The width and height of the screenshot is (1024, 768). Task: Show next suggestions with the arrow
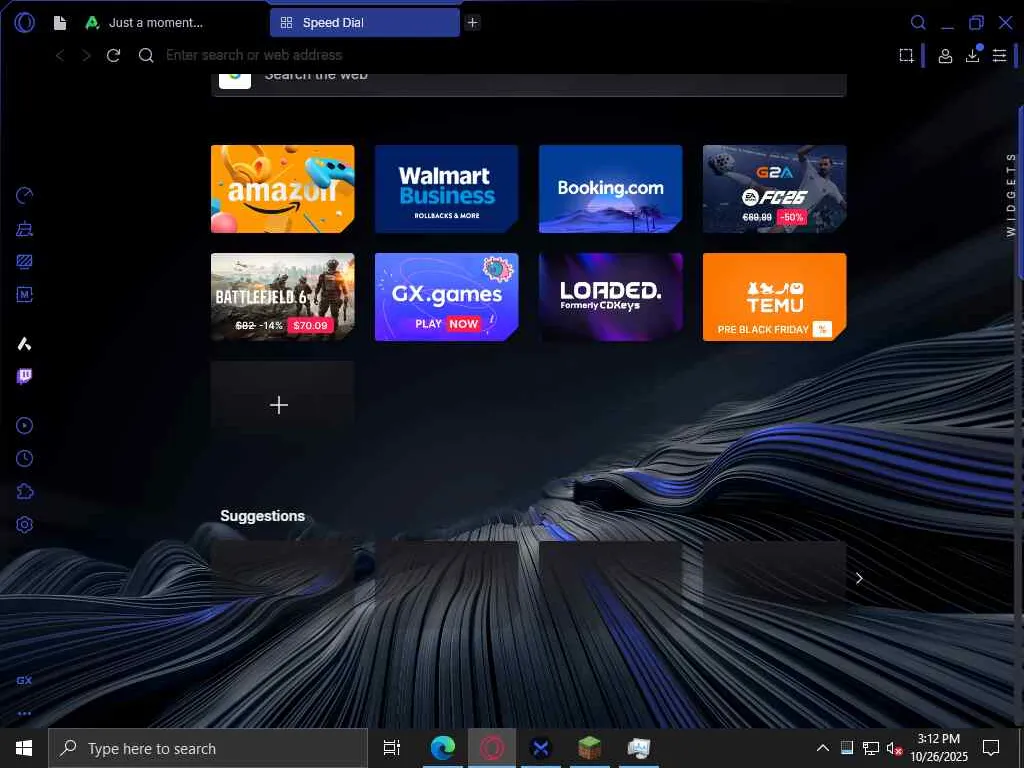859,578
